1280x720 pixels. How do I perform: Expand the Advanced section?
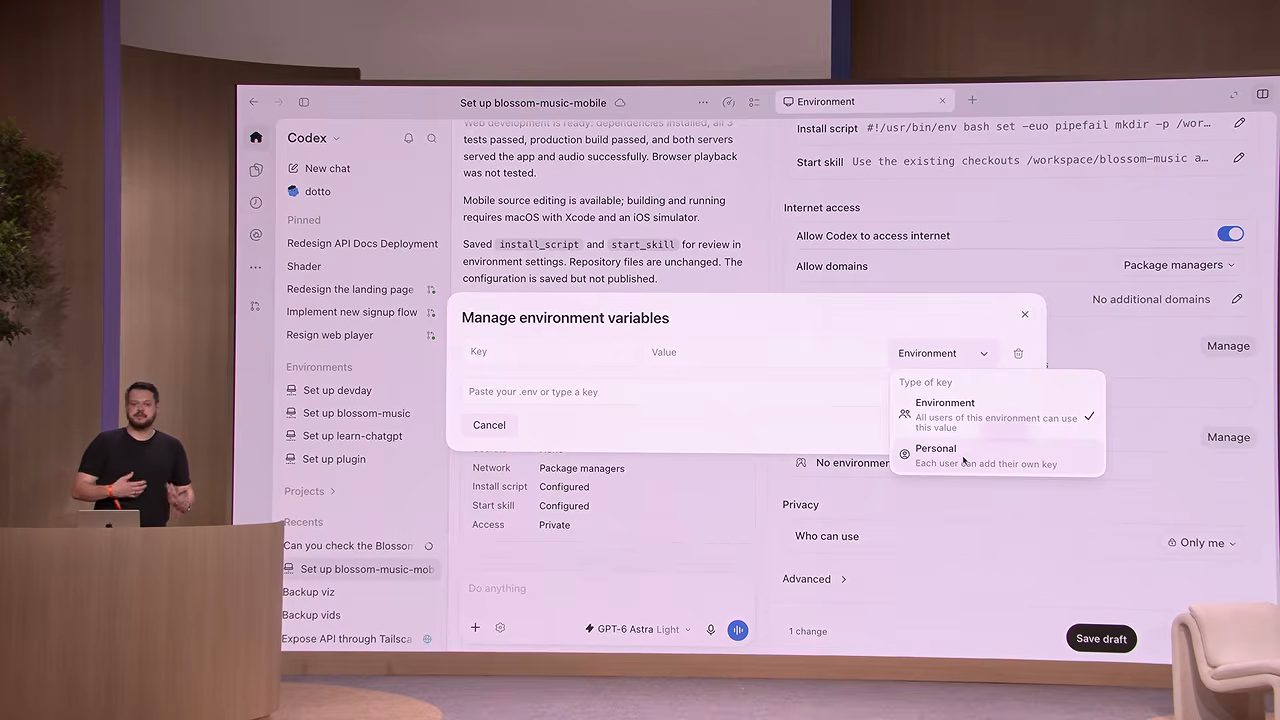814,579
